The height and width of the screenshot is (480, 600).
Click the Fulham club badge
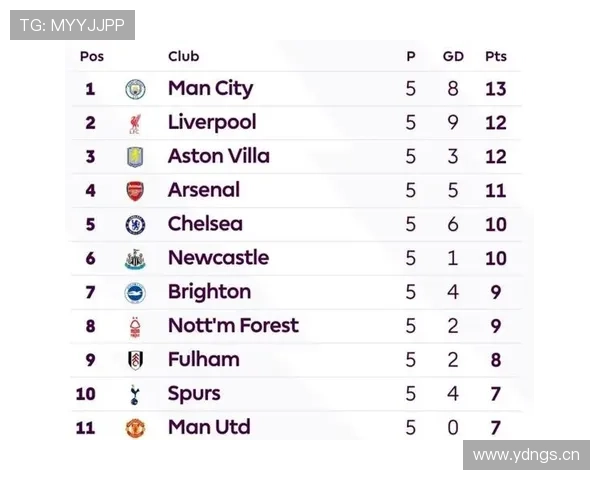[135, 361]
